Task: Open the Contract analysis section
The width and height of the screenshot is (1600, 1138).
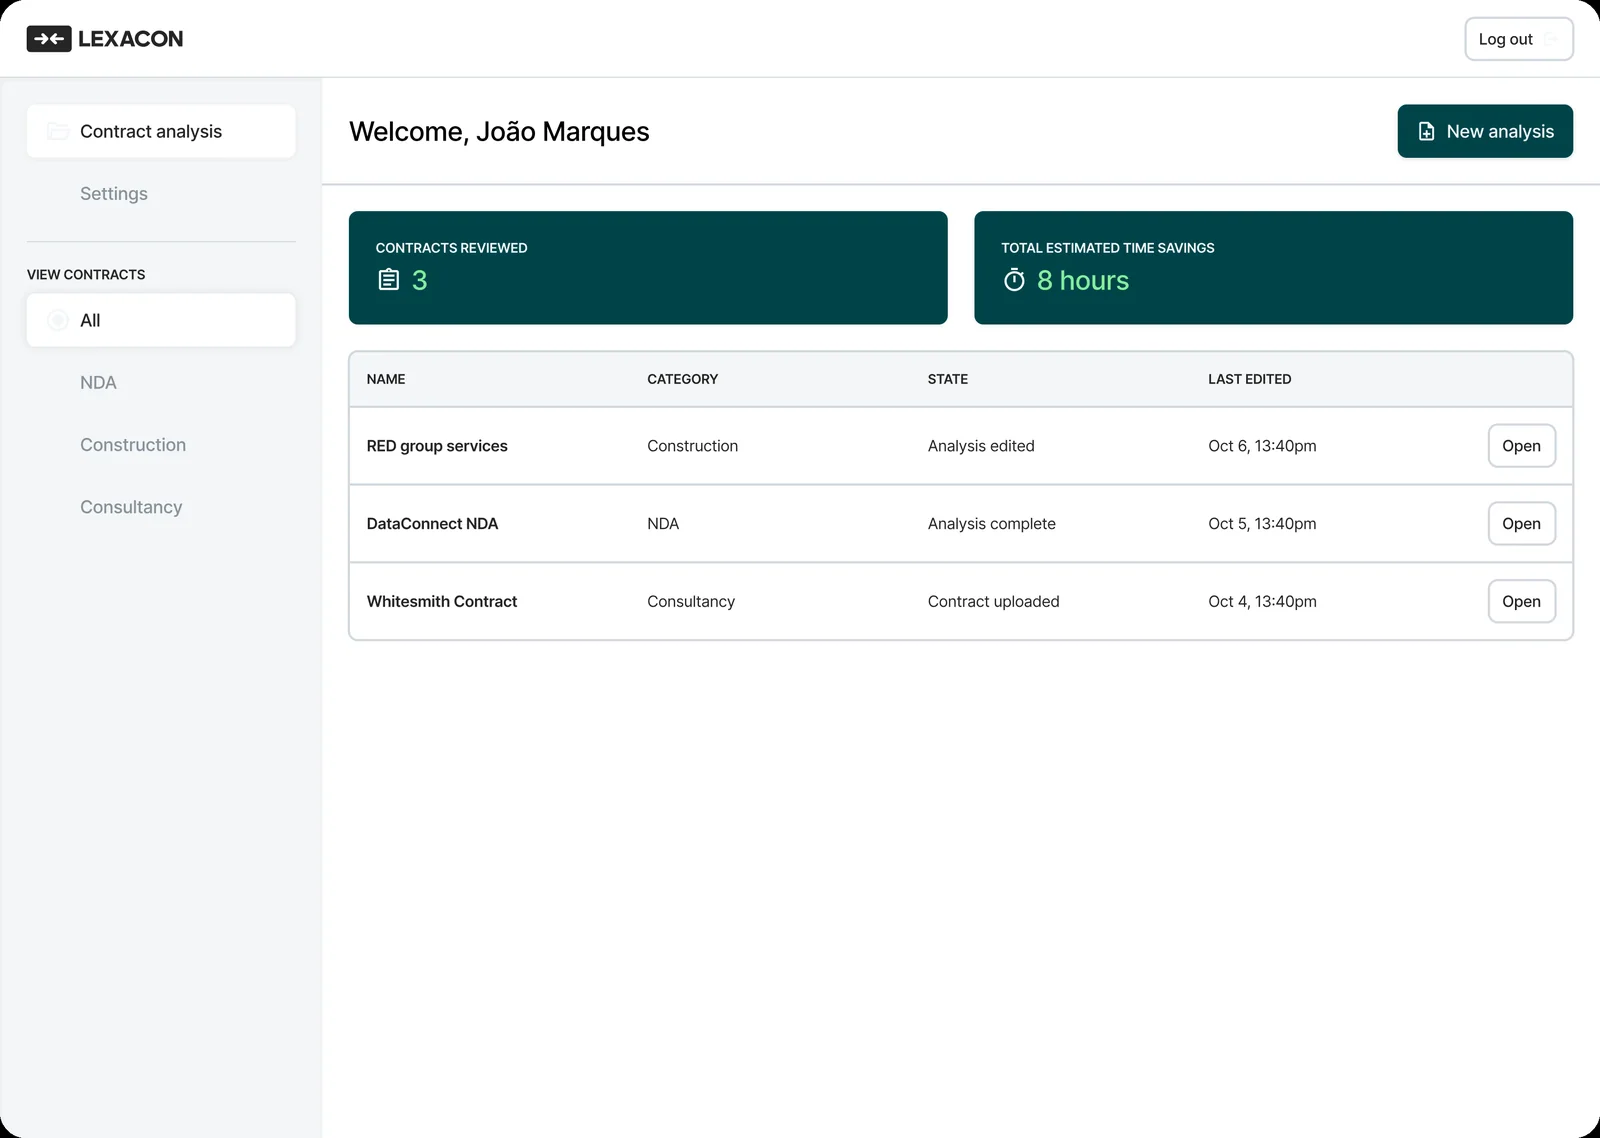Action: [x=161, y=131]
